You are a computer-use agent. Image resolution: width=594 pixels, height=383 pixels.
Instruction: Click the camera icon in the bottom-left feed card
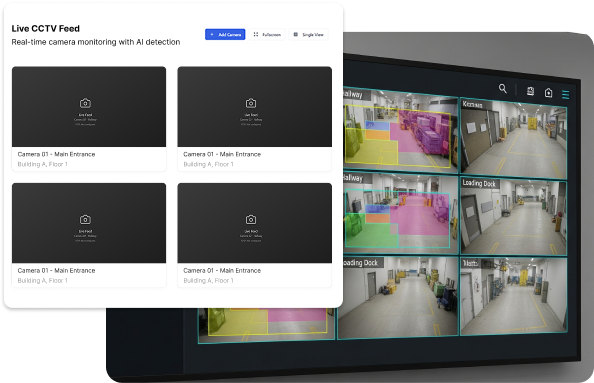tap(85, 219)
